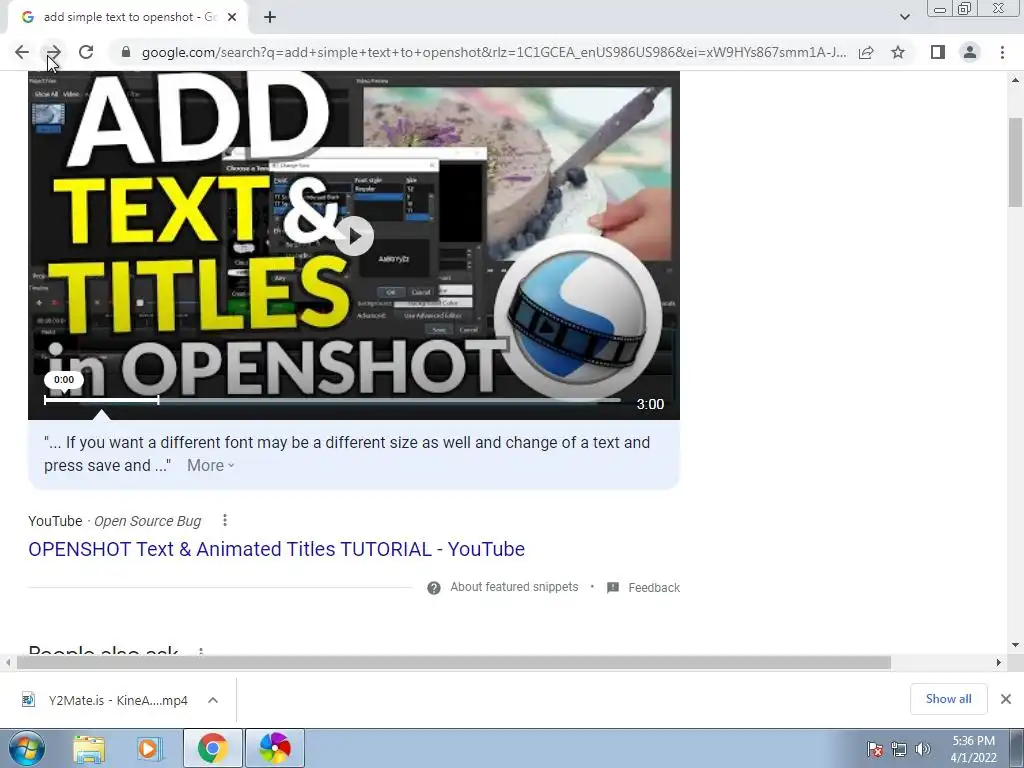Reload the Google search page
The width and height of the screenshot is (1024, 768).
(86, 52)
